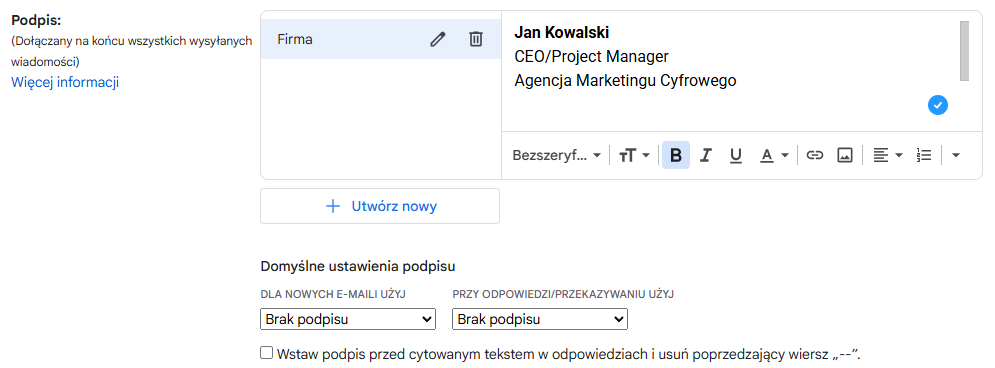Insert an image into the signature

845,155
